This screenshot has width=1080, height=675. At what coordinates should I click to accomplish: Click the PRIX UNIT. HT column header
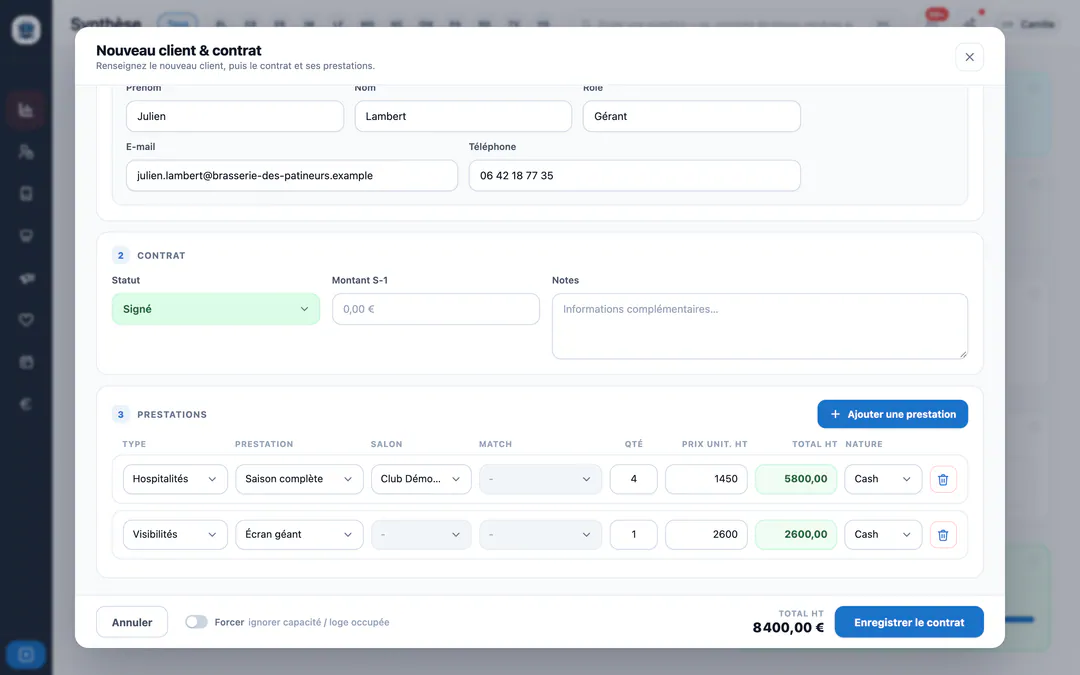pos(714,444)
